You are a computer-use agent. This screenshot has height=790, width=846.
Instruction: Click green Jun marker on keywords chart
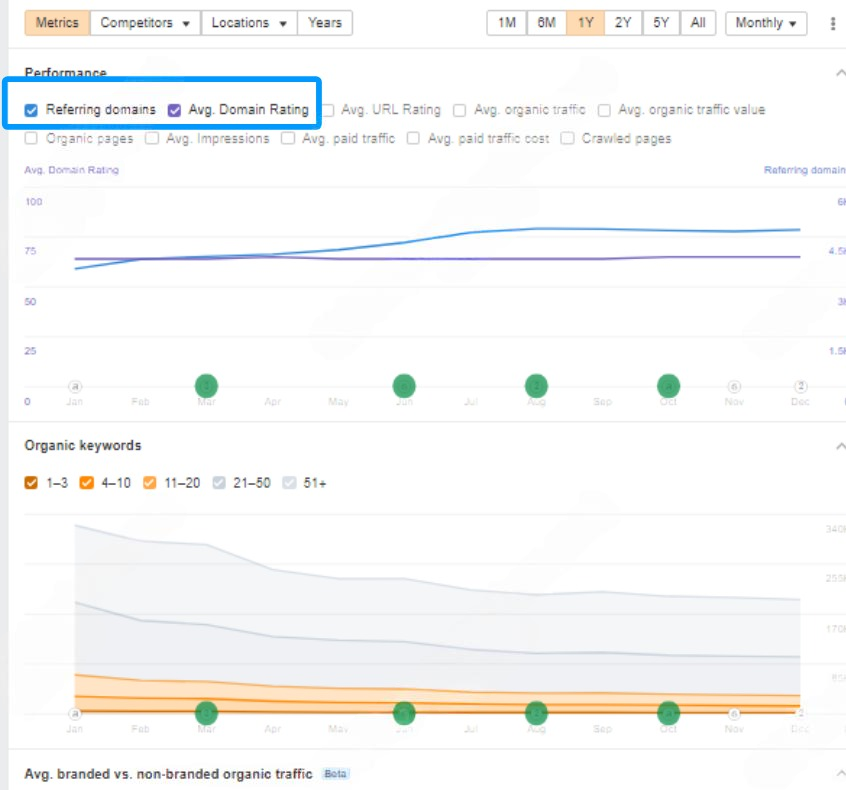[404, 713]
